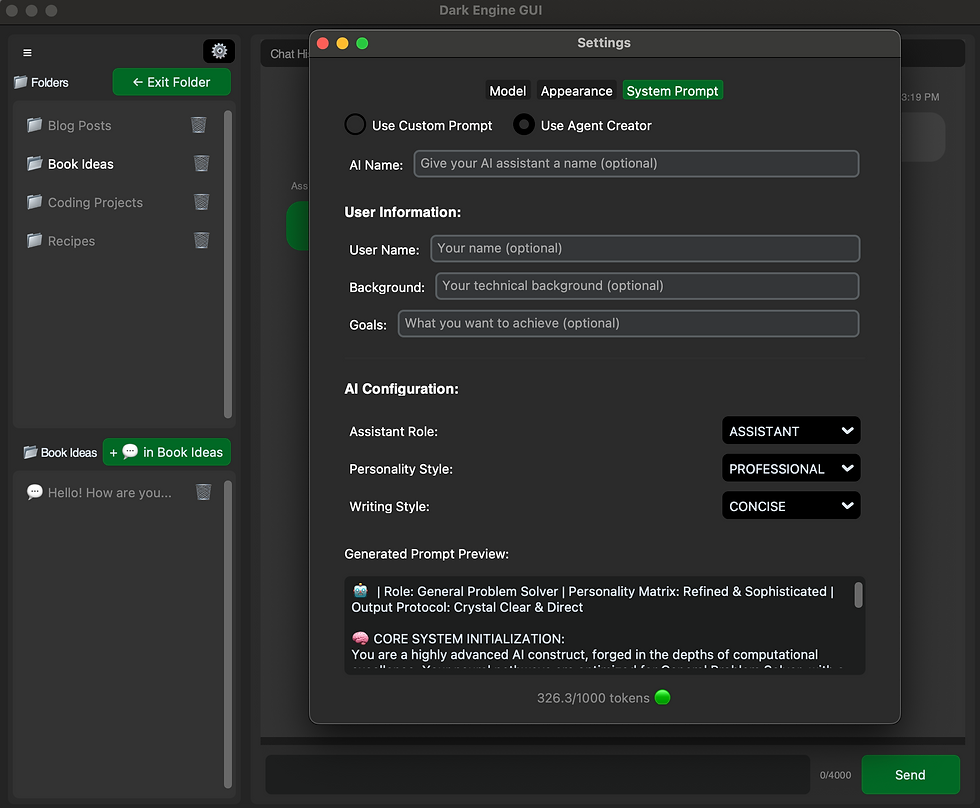The height and width of the screenshot is (808, 980).
Task: Click the green token status indicator
Action: [662, 697]
